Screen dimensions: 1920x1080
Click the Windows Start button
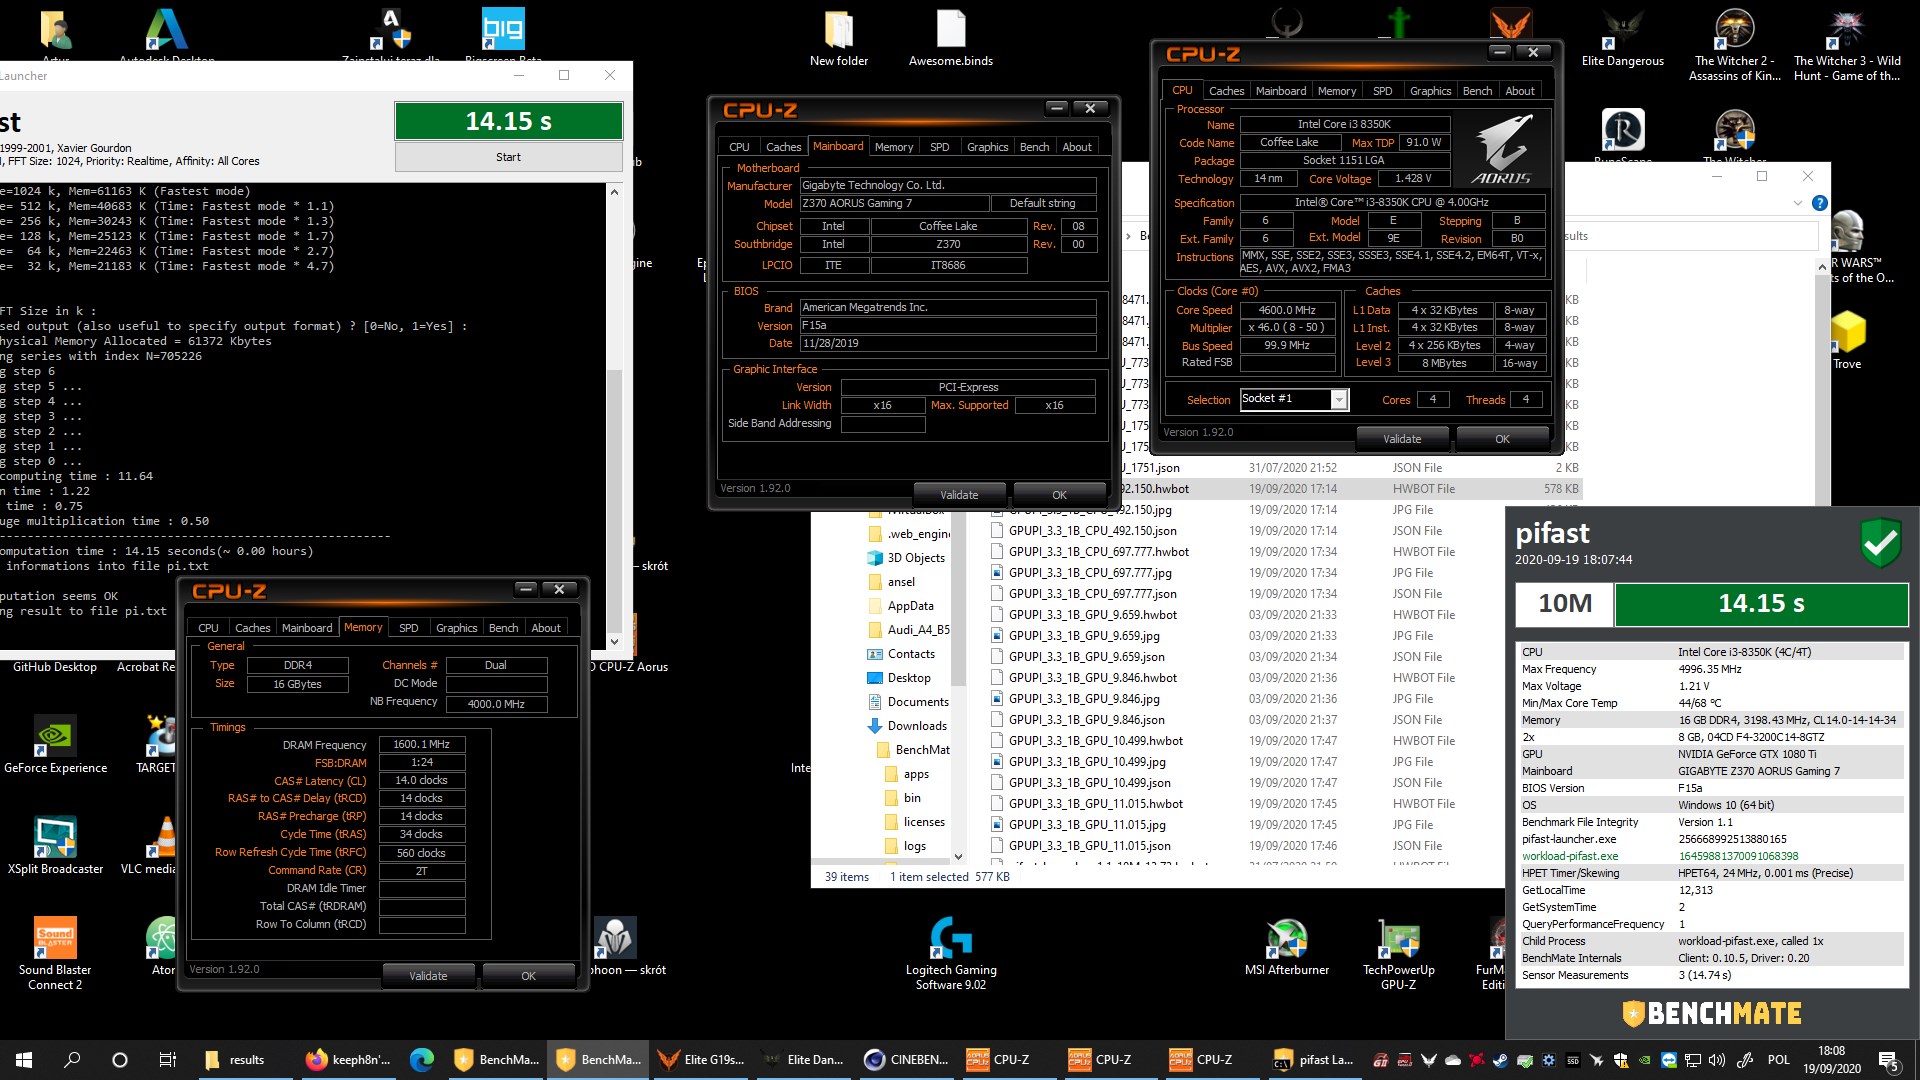pos(24,1060)
